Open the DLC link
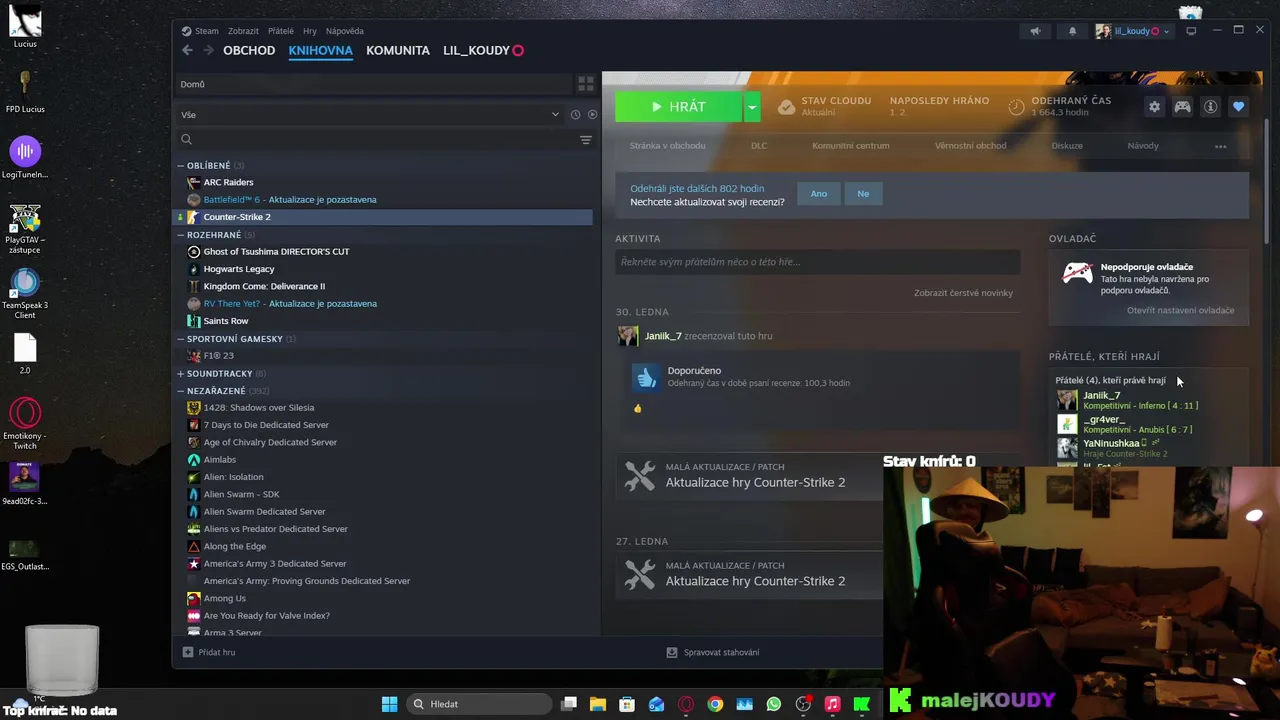Viewport: 1280px width, 720px height. (759, 146)
